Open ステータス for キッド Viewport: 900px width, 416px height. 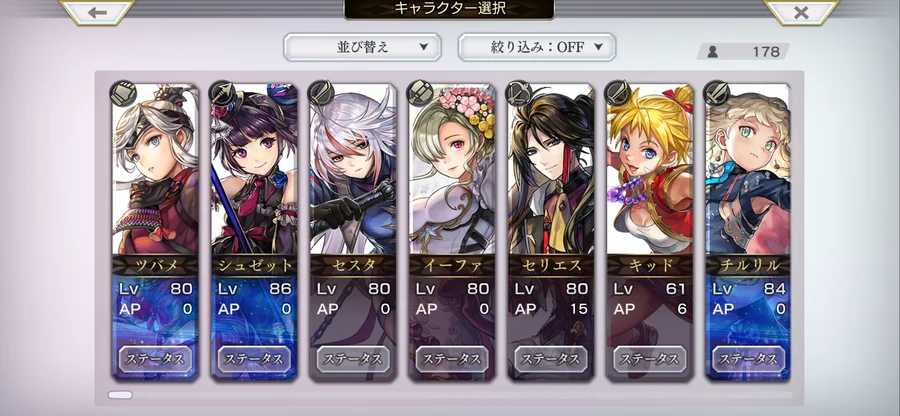650,359
